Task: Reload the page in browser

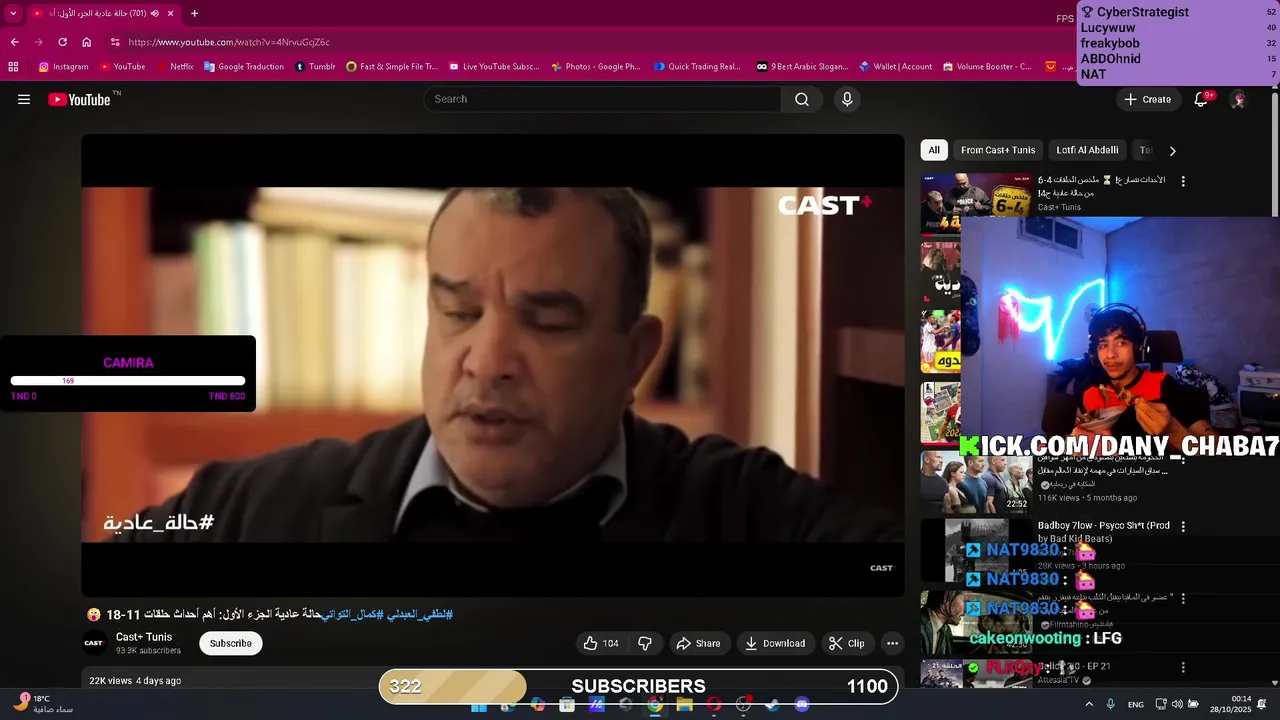Action: tap(62, 42)
